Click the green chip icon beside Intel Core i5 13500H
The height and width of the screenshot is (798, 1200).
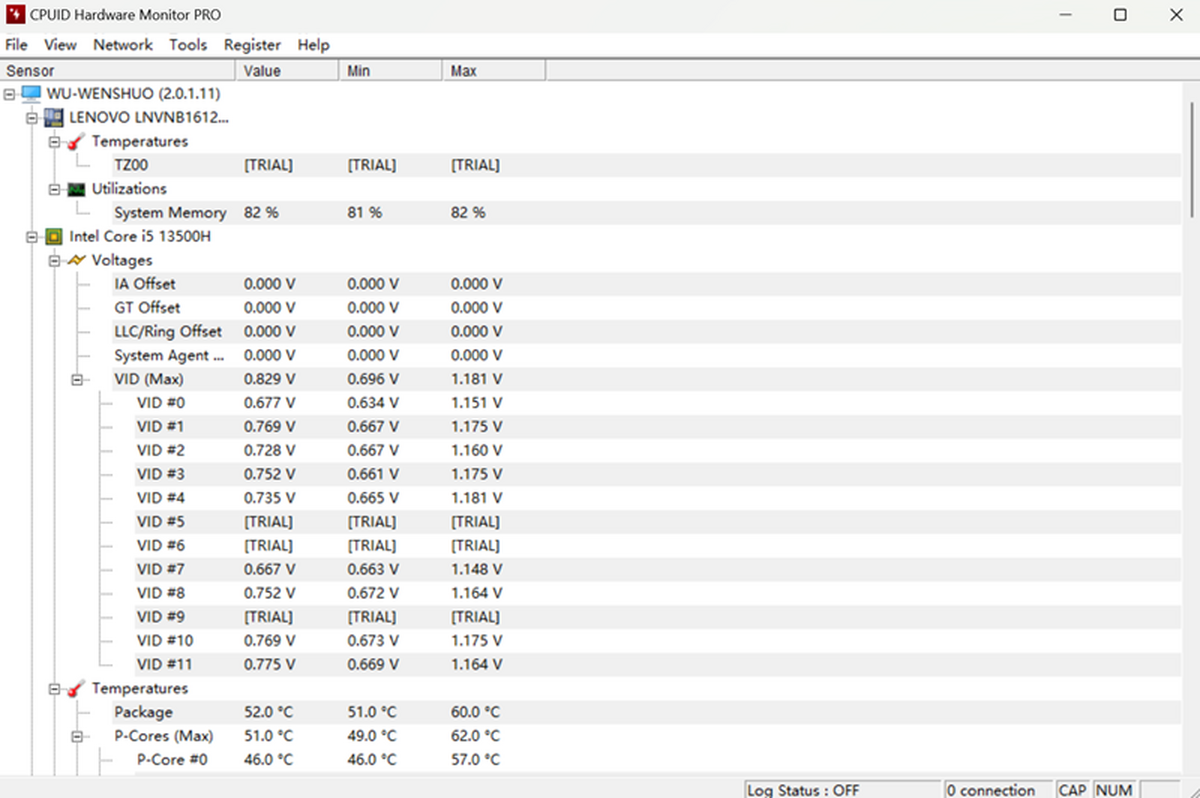tap(53, 237)
